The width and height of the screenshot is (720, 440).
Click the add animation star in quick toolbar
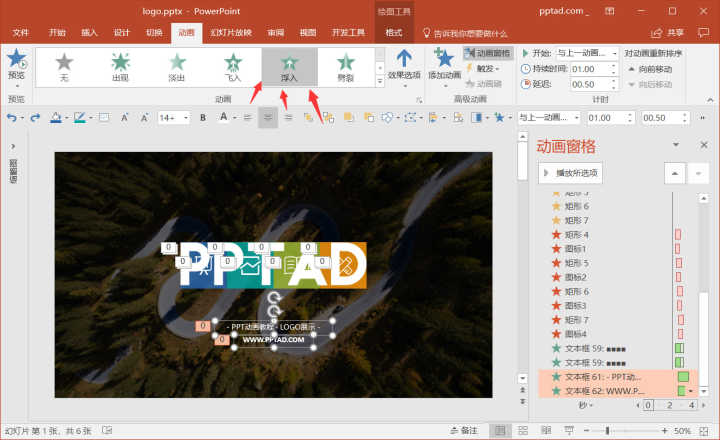499,118
